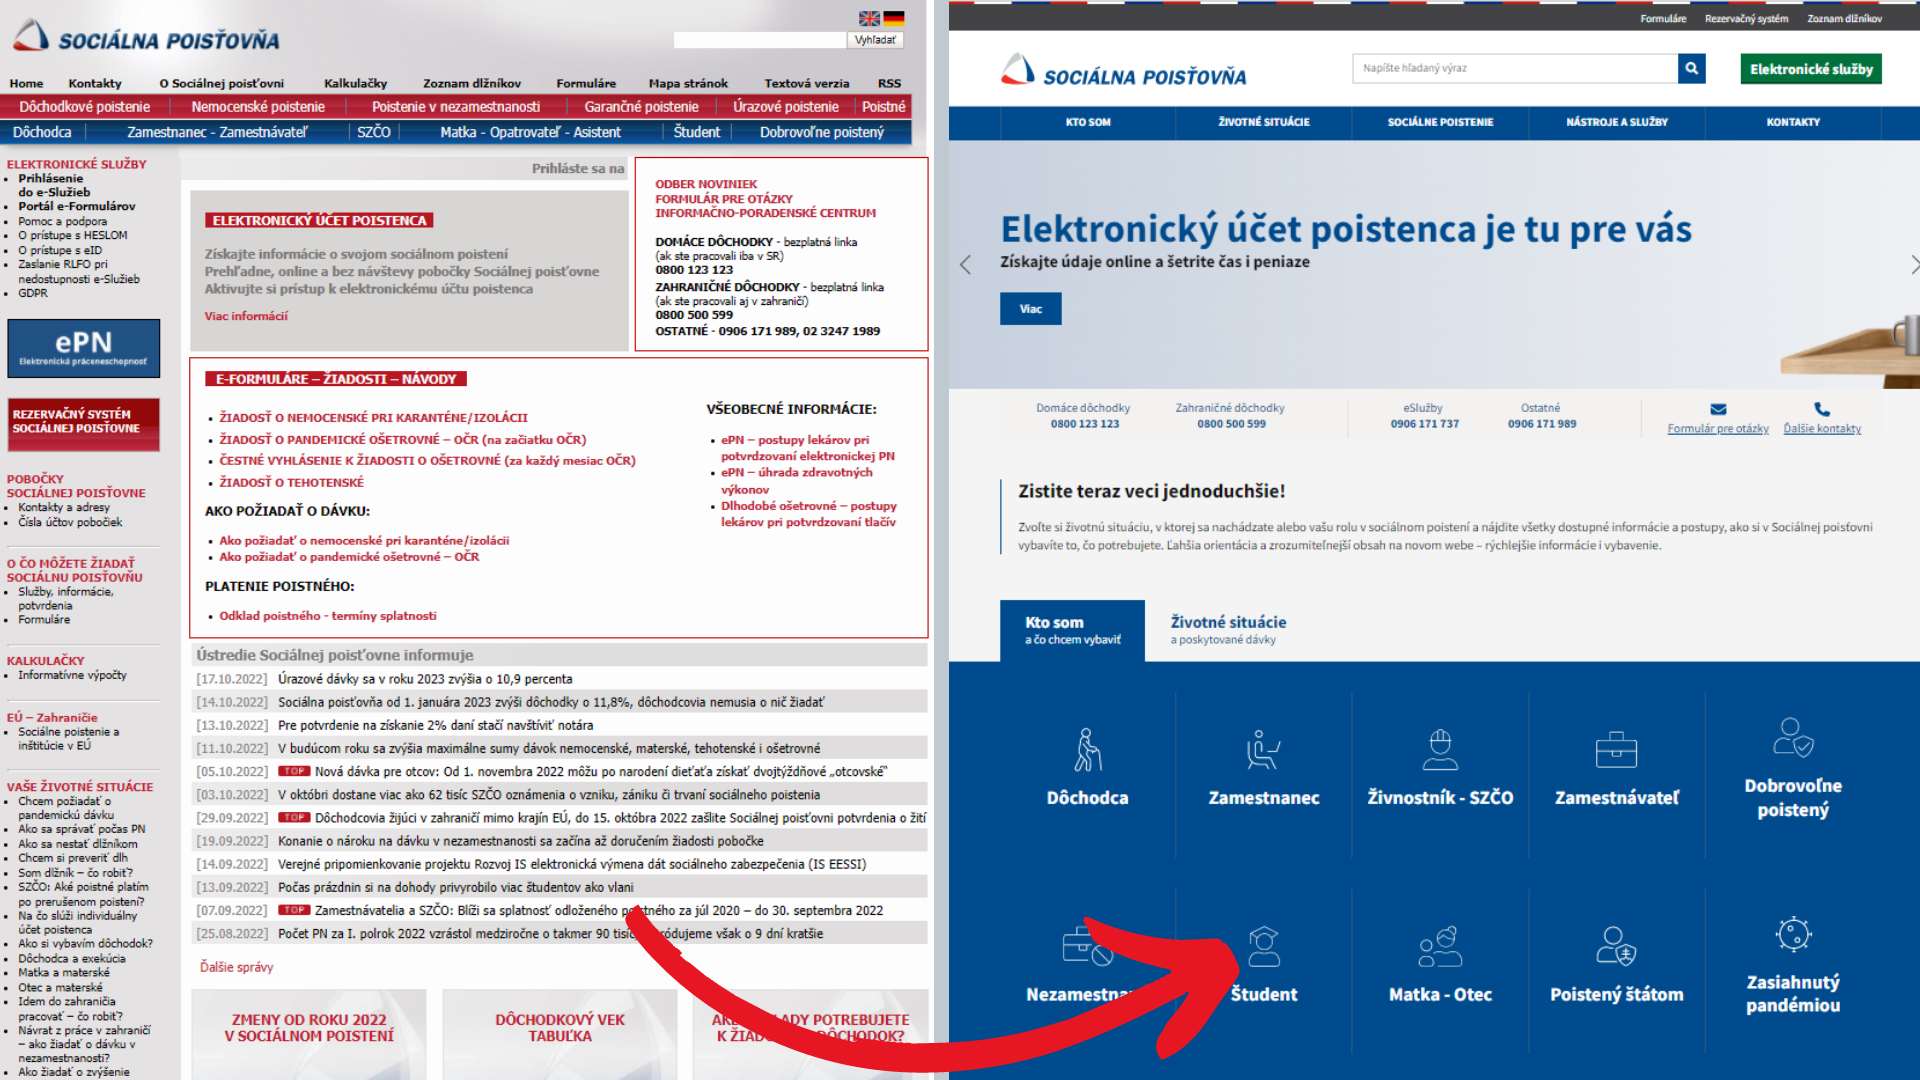Go to previous carousel slide arrow
This screenshot has width=1920, height=1080.
pos(965,265)
